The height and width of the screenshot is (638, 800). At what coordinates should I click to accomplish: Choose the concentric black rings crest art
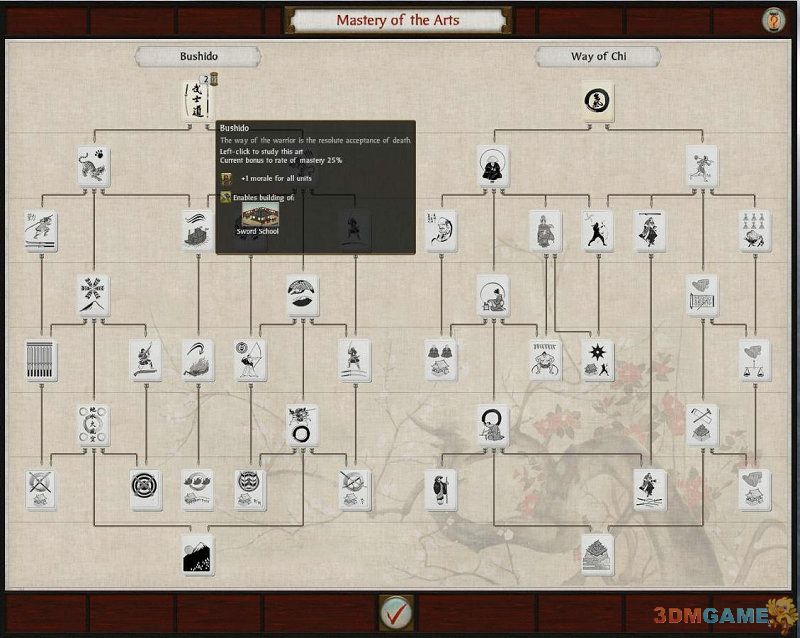click(146, 490)
